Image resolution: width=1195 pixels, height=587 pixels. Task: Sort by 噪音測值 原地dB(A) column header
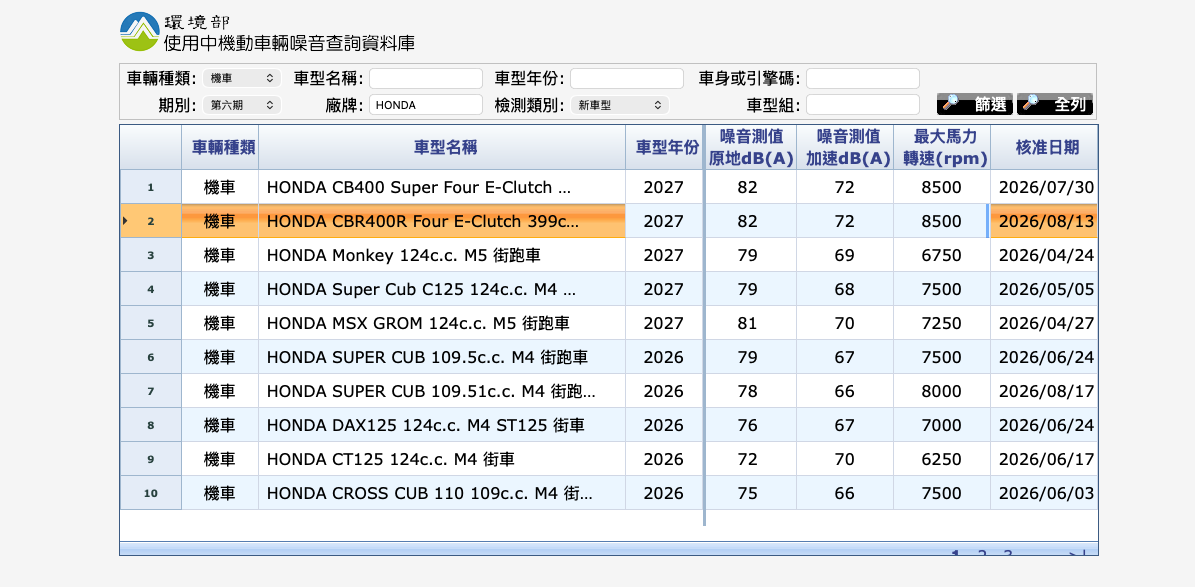[751, 147]
